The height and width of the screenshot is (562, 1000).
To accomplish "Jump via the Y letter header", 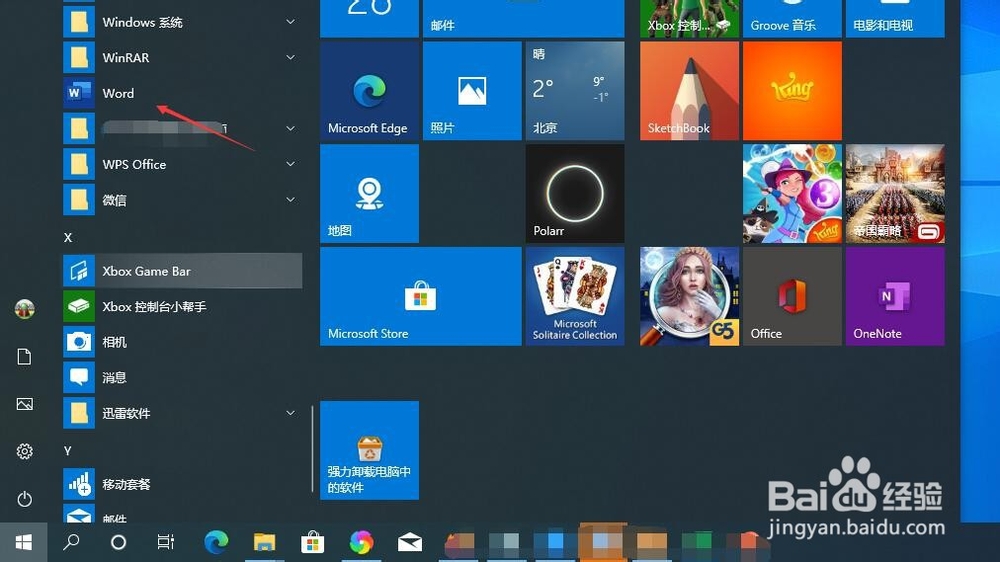I will 68,450.
